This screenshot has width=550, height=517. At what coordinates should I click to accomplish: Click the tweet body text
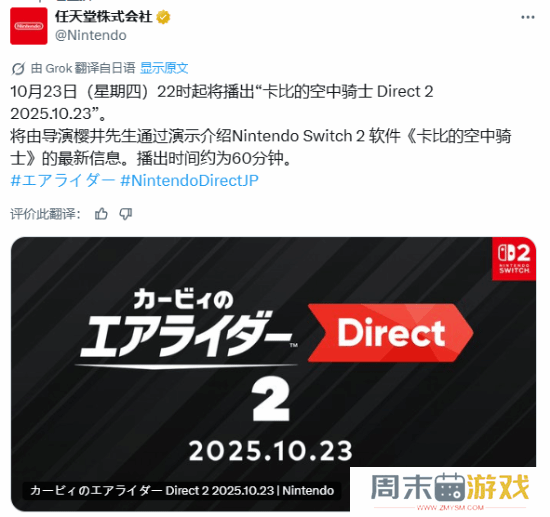click(261, 125)
